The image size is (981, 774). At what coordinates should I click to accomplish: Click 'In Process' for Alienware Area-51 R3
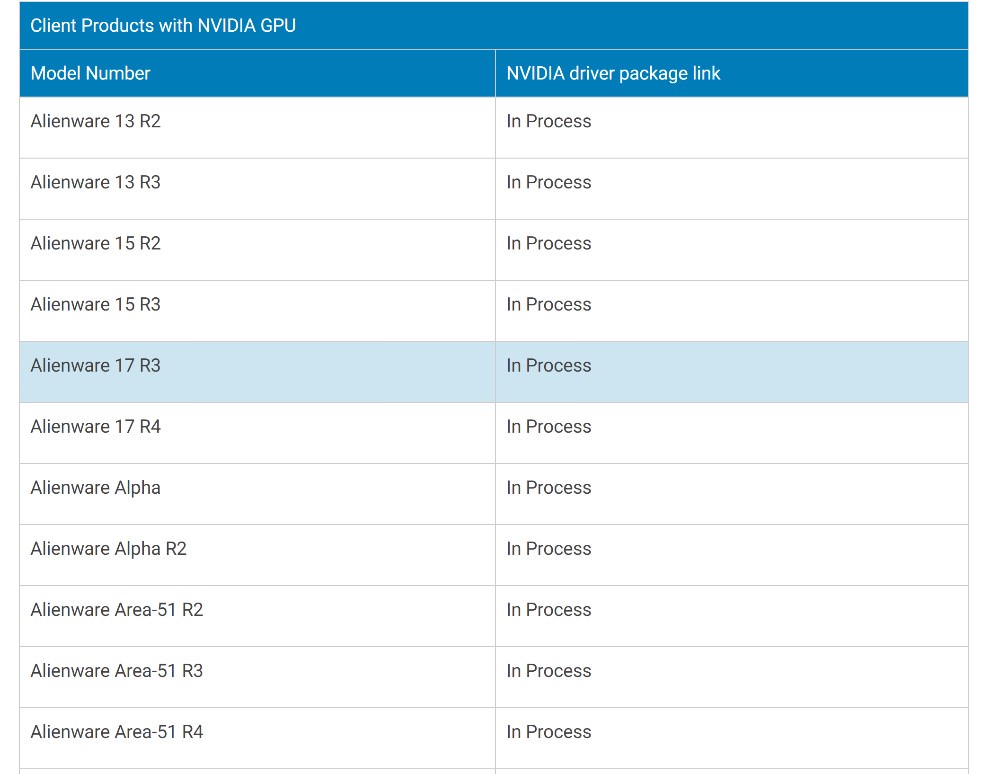549,671
